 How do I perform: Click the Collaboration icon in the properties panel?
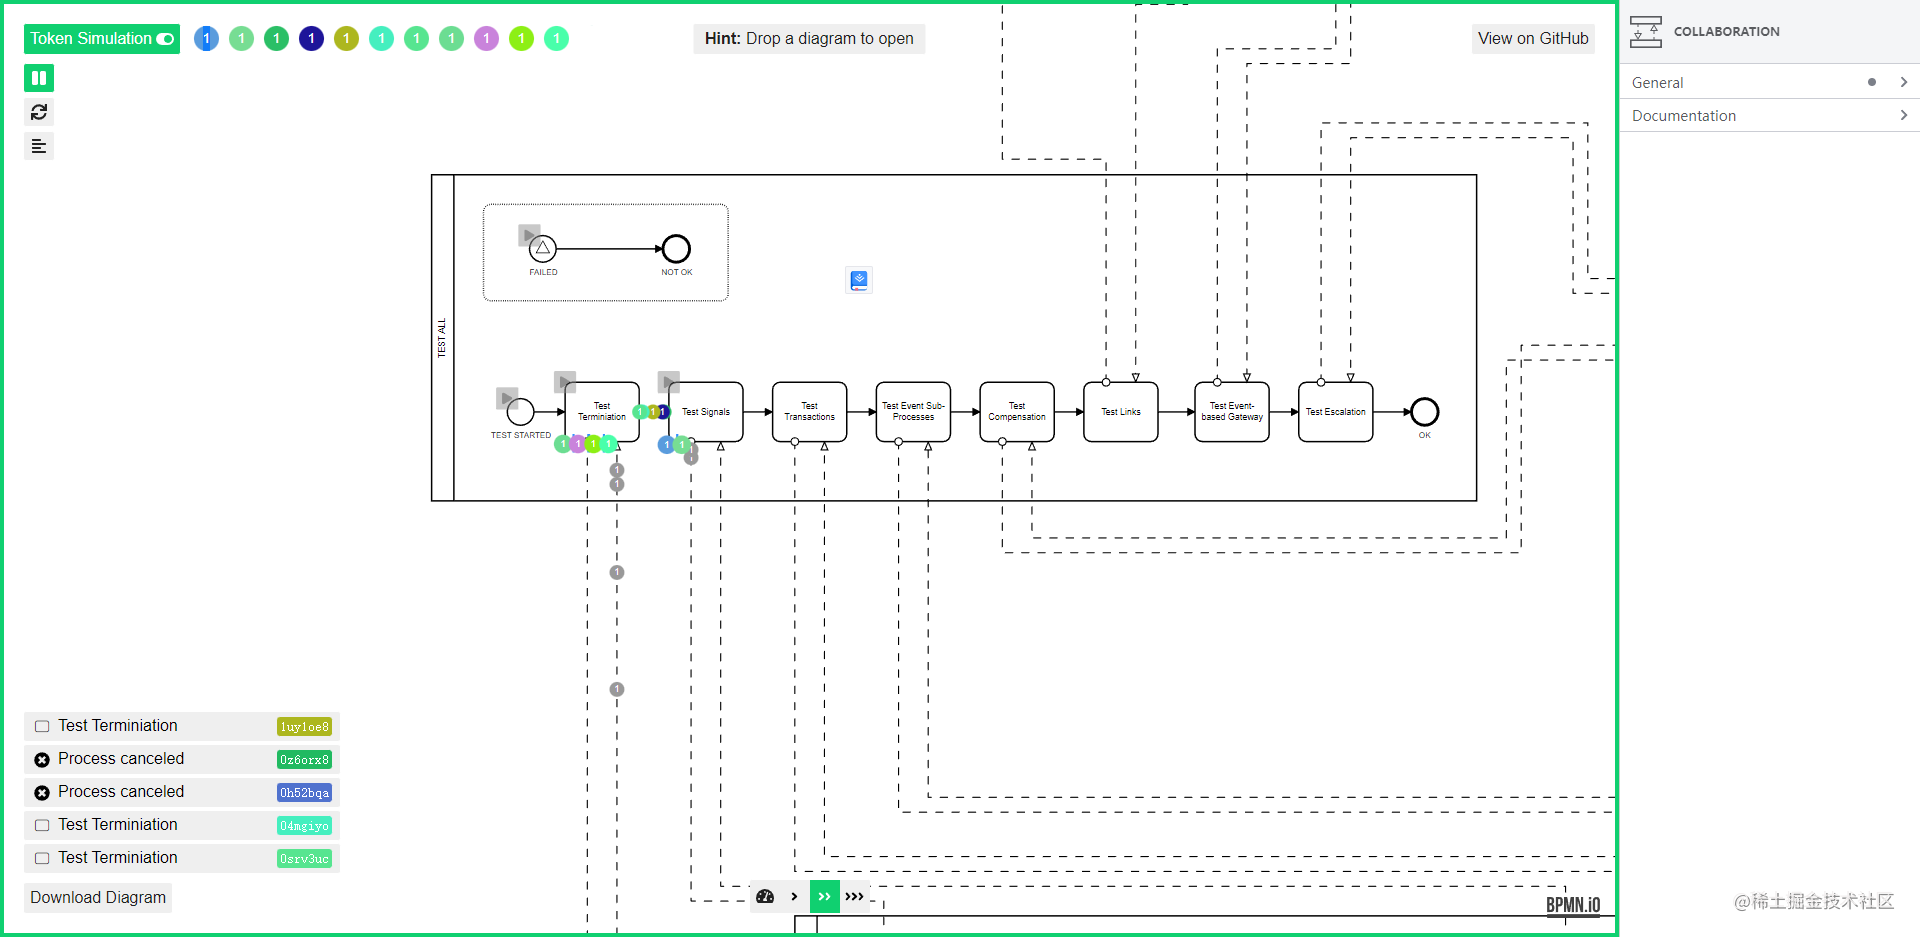click(x=1647, y=31)
